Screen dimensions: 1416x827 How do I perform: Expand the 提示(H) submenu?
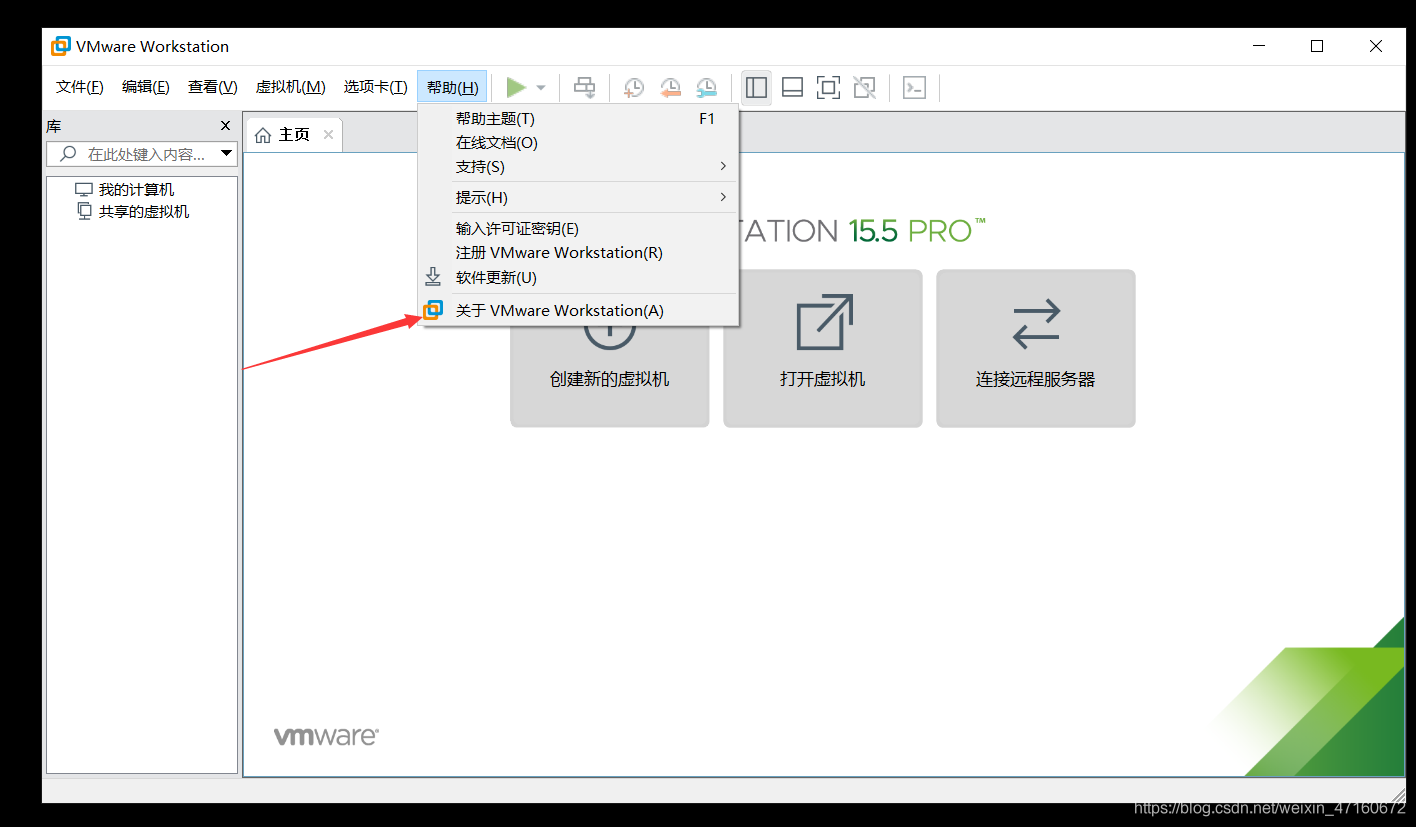coord(579,198)
